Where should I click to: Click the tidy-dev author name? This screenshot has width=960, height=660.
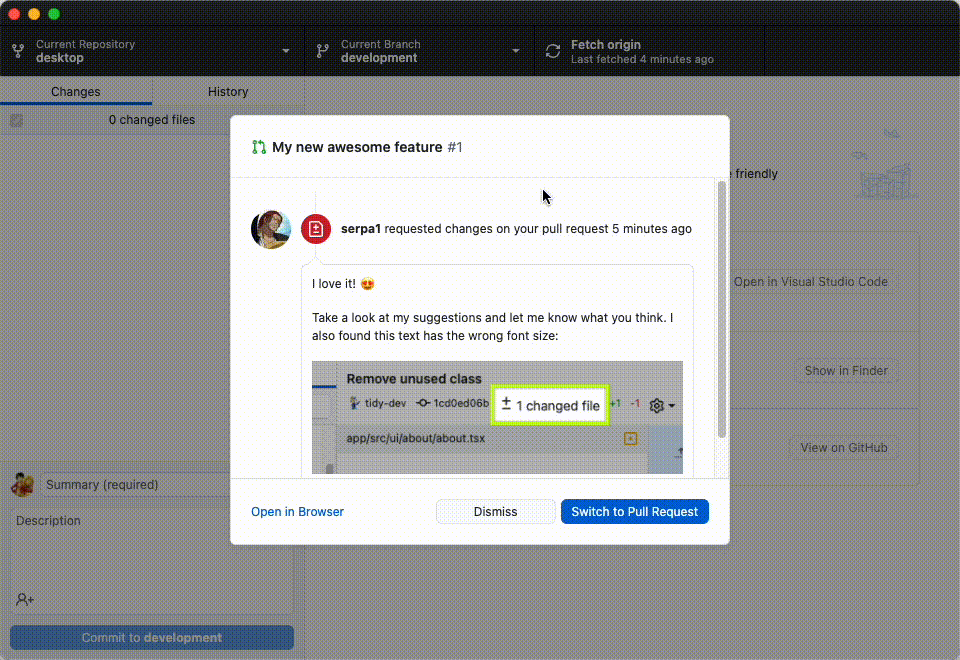tap(385, 403)
